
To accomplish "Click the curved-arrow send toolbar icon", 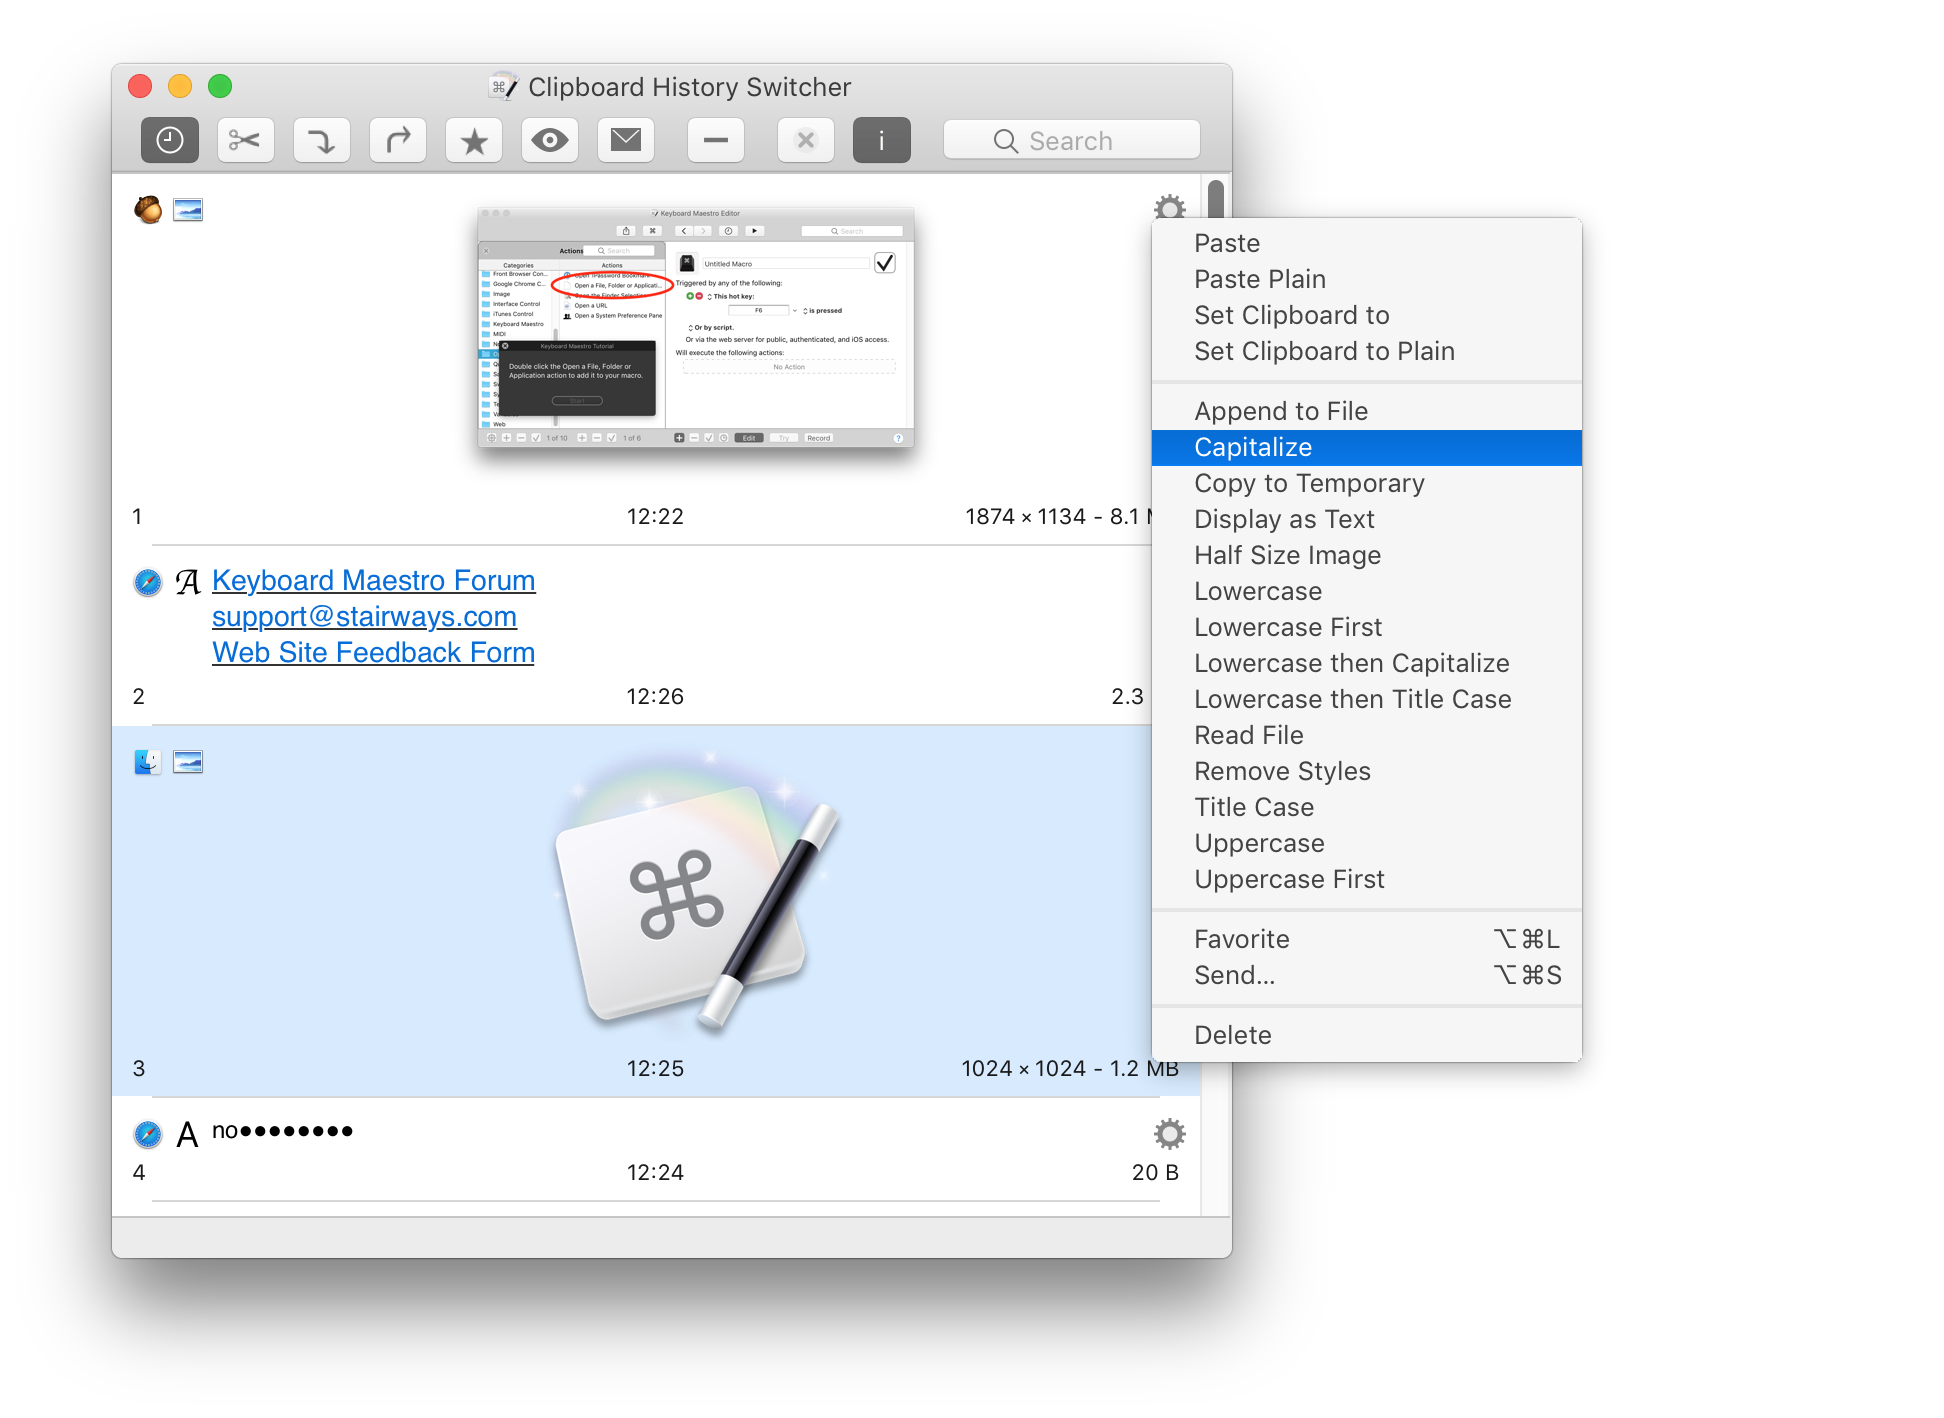I will pyautogui.click(x=398, y=140).
